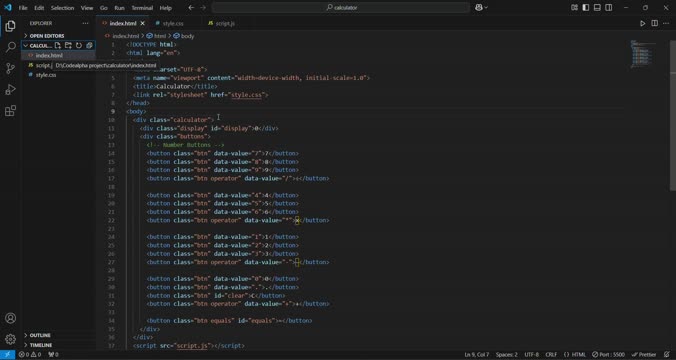Screen dimensions: 676x360
Task: Create a new folder in the Explorer
Action: (68, 45)
